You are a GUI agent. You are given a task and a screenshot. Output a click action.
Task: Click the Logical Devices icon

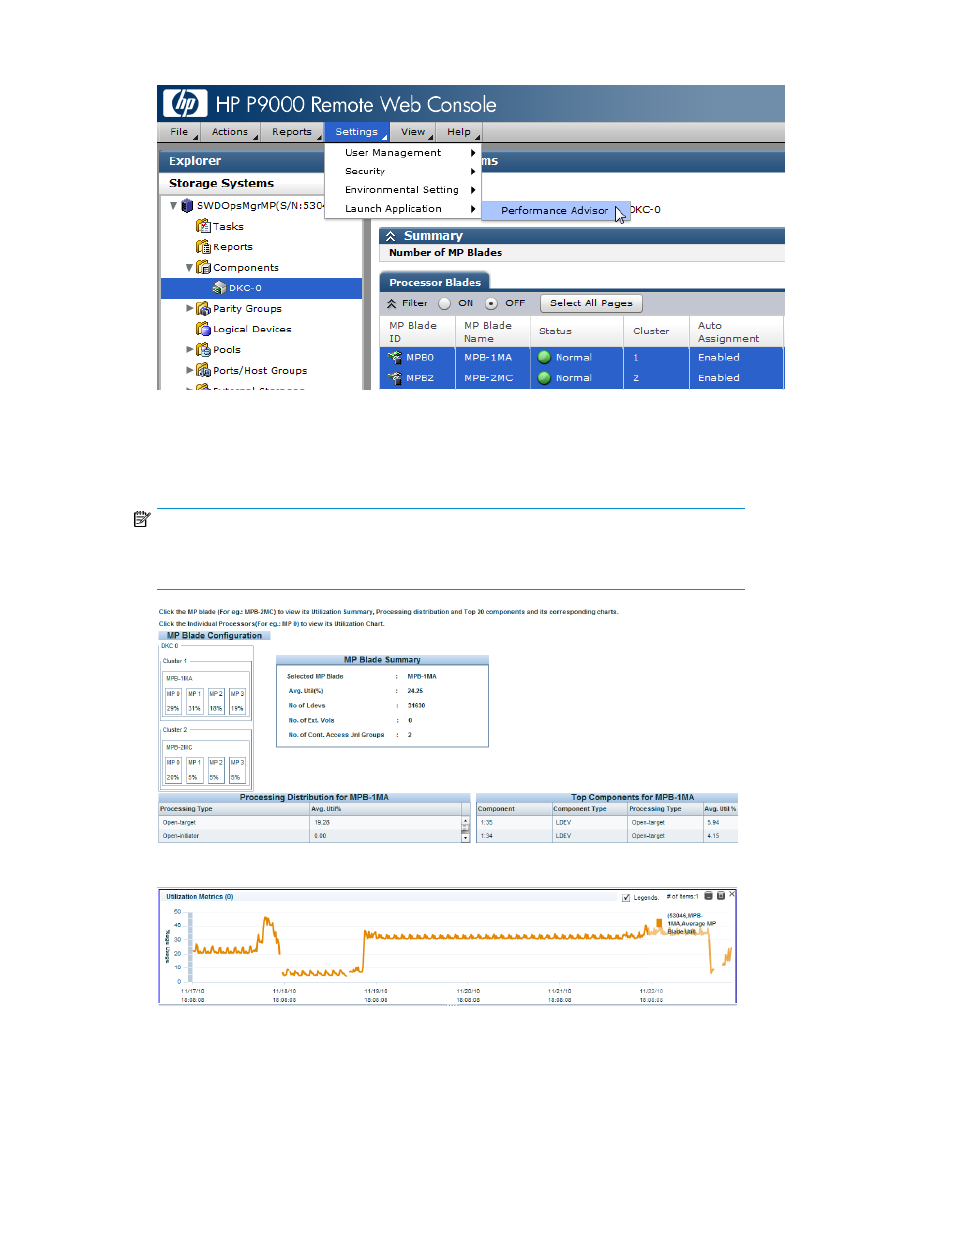coord(204,329)
